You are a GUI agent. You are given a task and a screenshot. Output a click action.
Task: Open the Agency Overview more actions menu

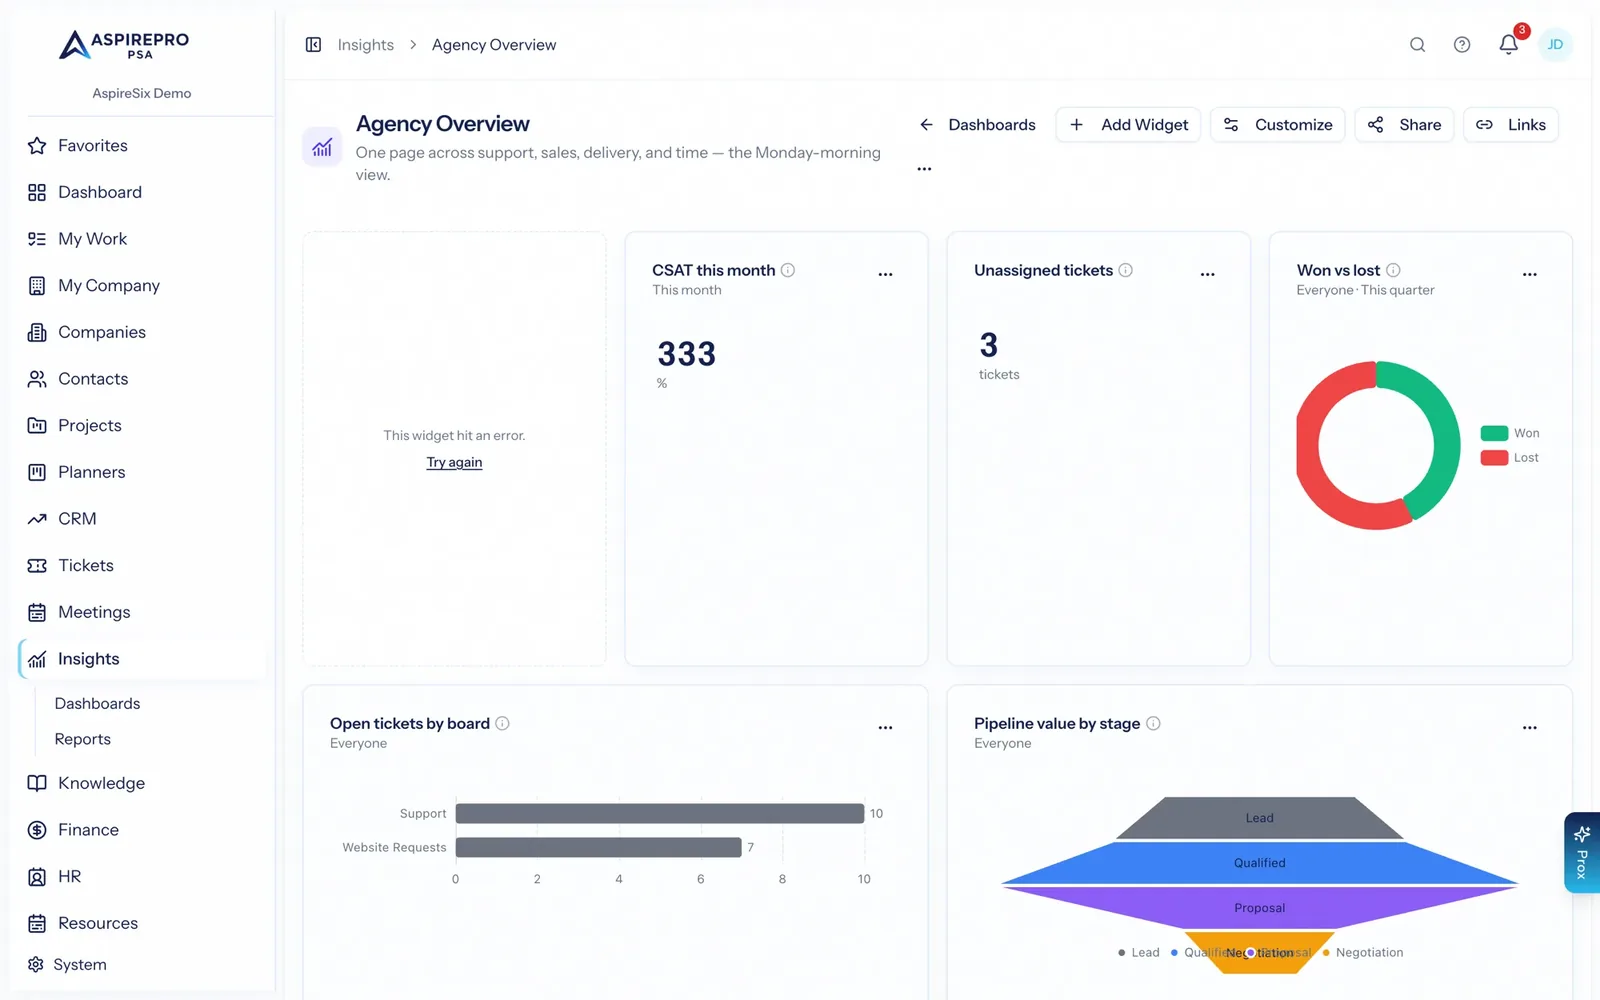pyautogui.click(x=924, y=169)
